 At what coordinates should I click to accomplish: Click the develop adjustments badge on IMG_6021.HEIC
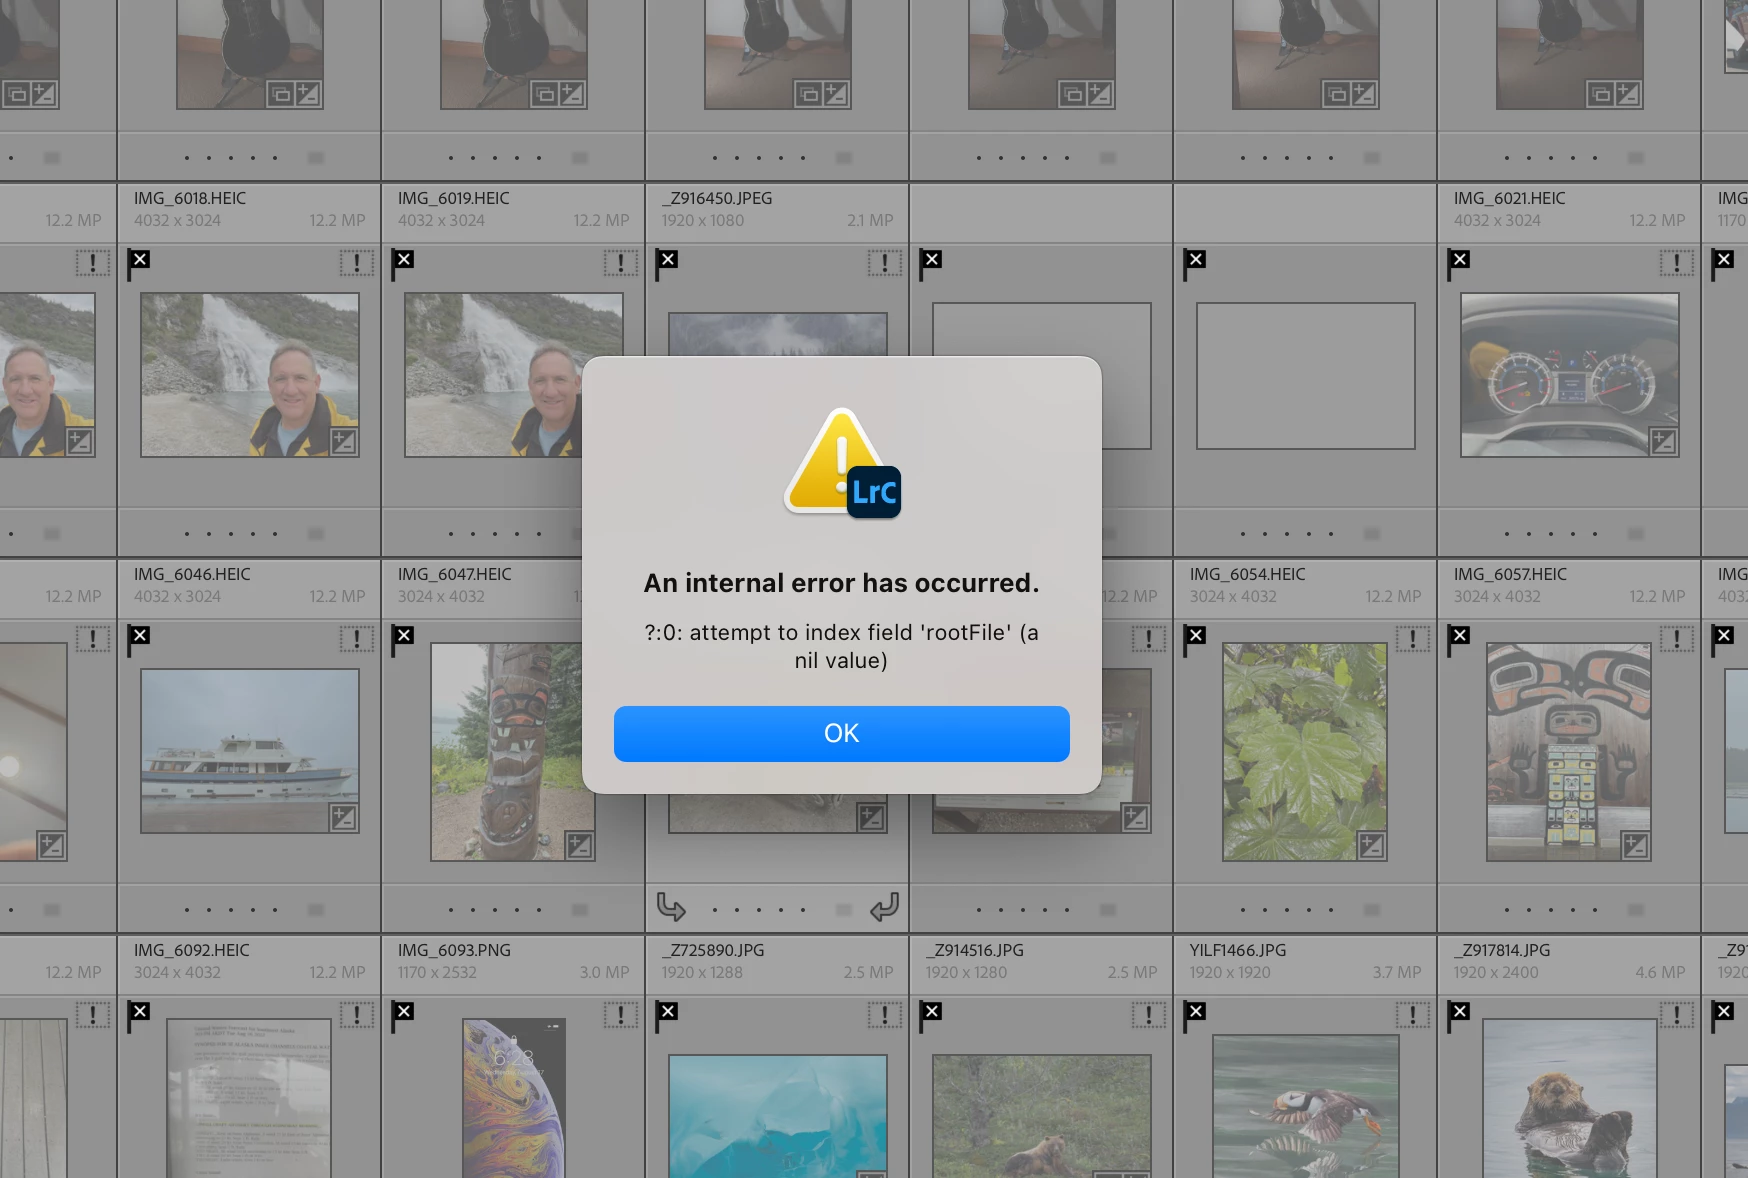point(1664,442)
